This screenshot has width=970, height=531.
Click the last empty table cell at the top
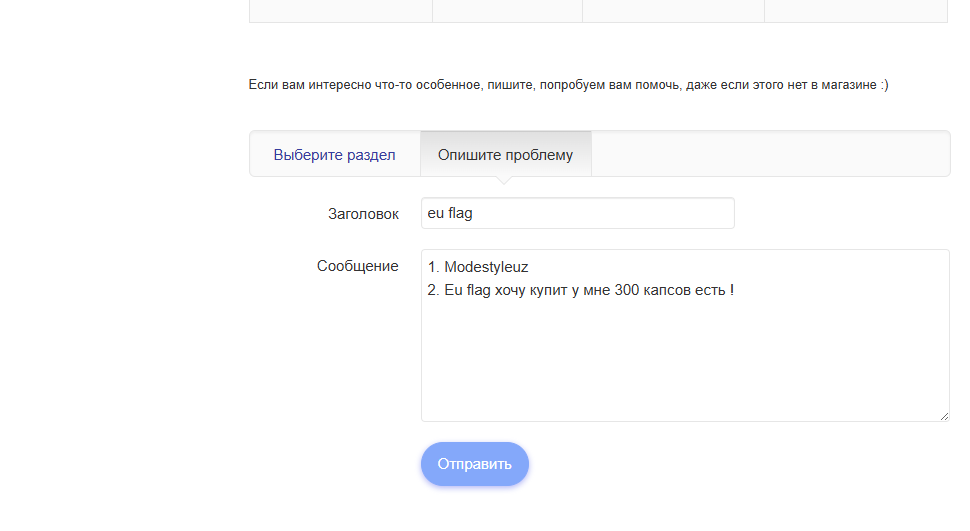coord(856,10)
